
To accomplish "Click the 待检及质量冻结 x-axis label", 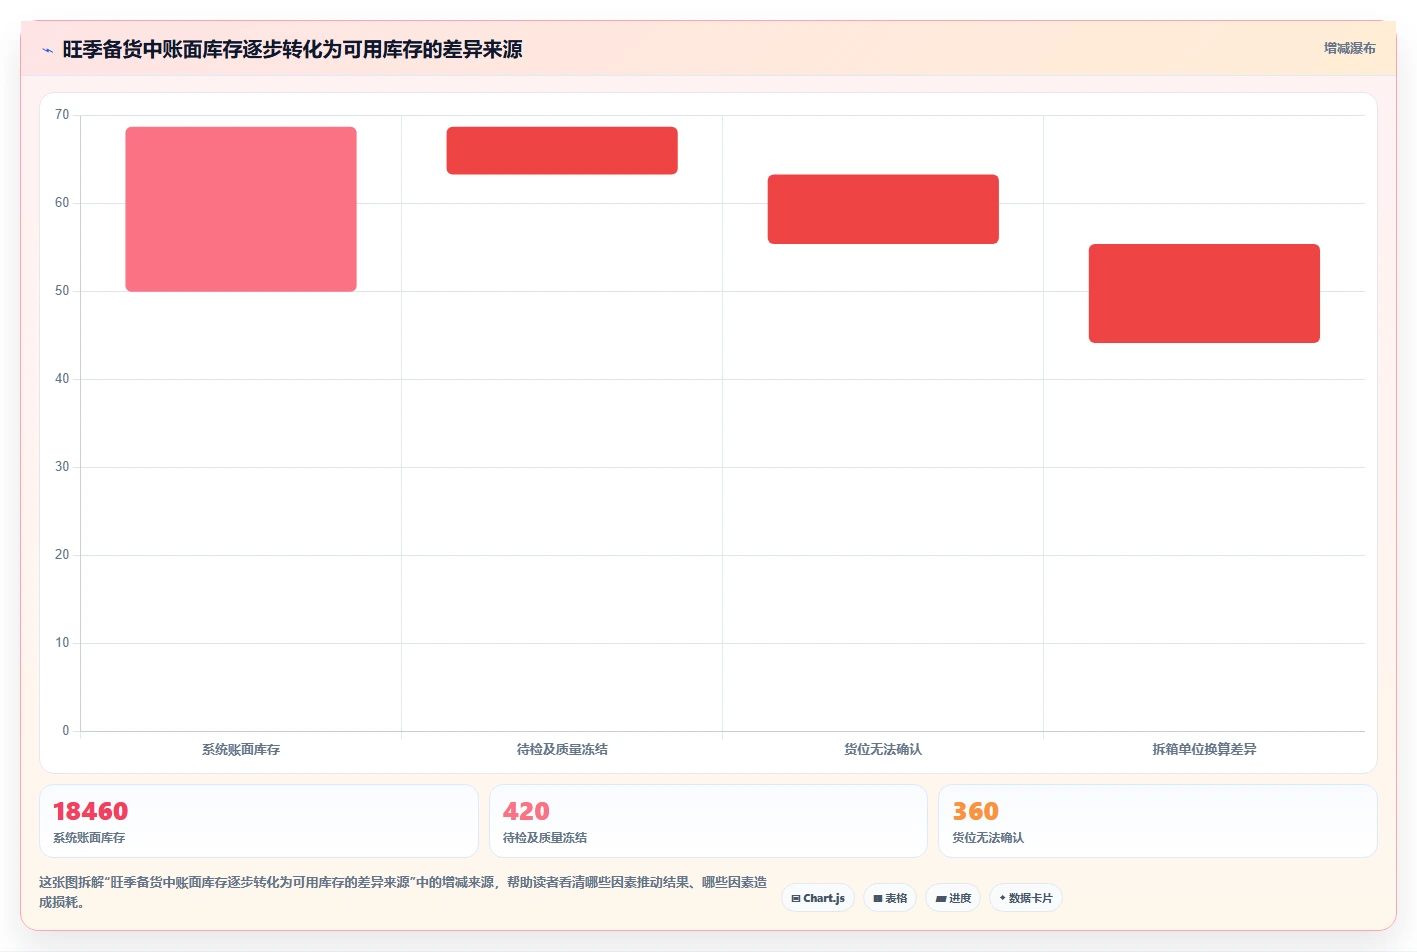I will (562, 749).
